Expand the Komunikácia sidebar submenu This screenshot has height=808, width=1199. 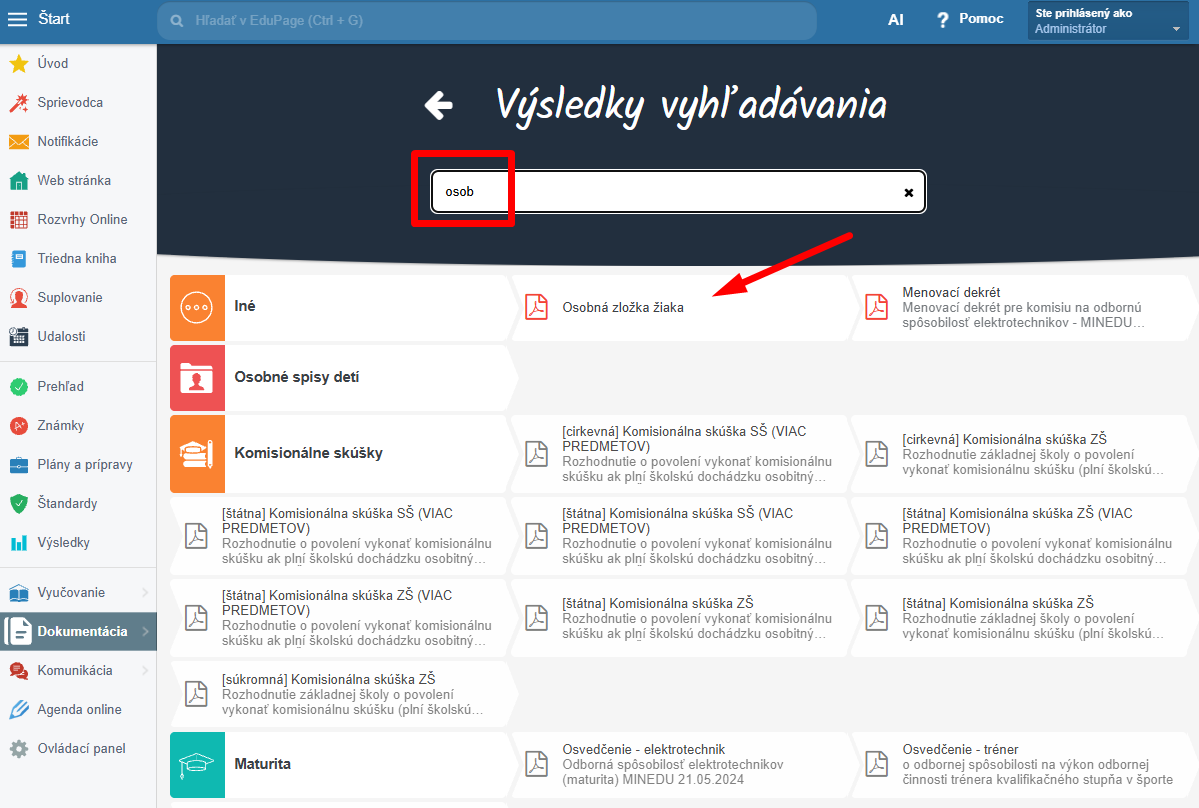[x=145, y=670]
